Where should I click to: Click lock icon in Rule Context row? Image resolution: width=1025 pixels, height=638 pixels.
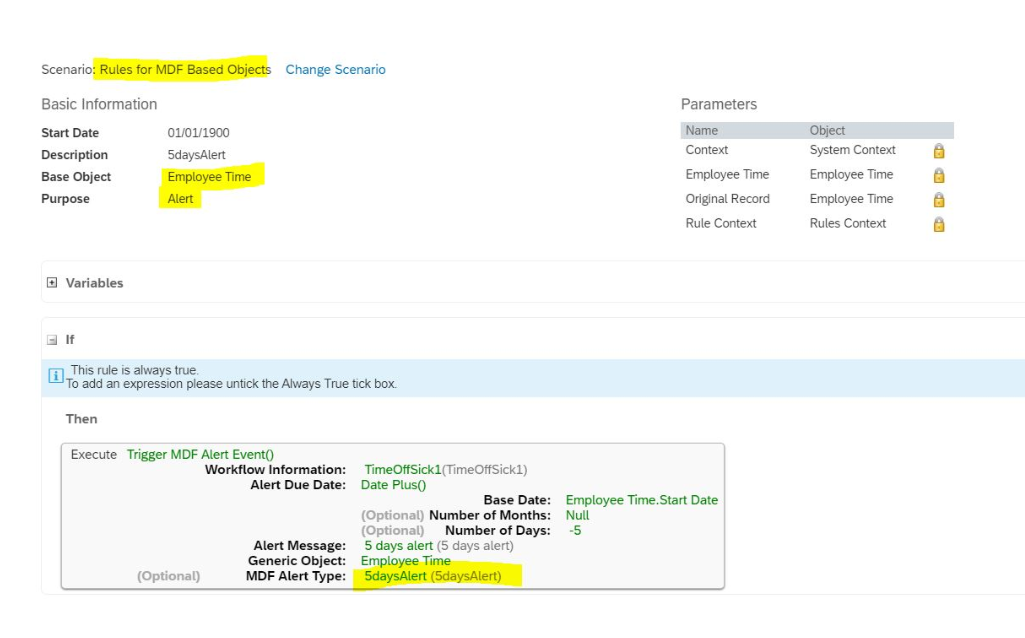939,224
